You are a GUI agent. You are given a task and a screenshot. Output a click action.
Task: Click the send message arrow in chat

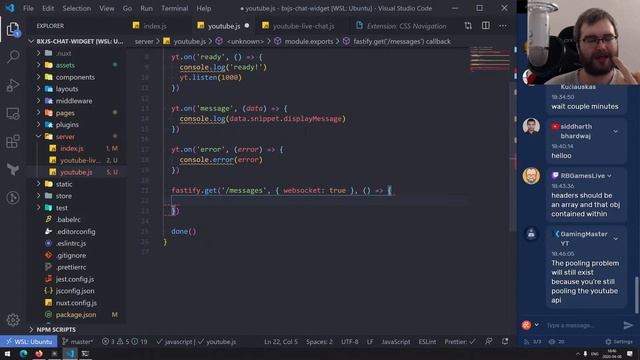pos(628,325)
